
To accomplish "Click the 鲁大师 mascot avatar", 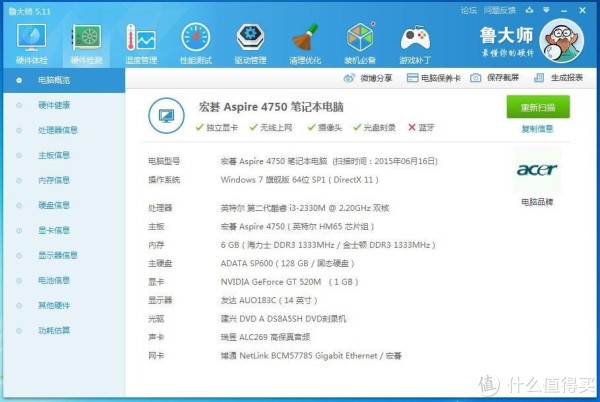I will [561, 41].
